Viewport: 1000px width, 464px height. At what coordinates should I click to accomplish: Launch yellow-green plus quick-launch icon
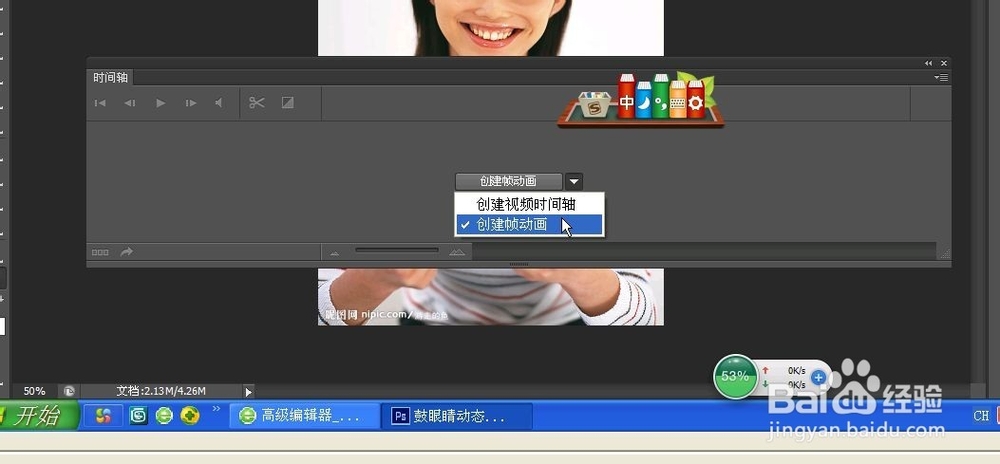pyautogui.click(x=190, y=416)
